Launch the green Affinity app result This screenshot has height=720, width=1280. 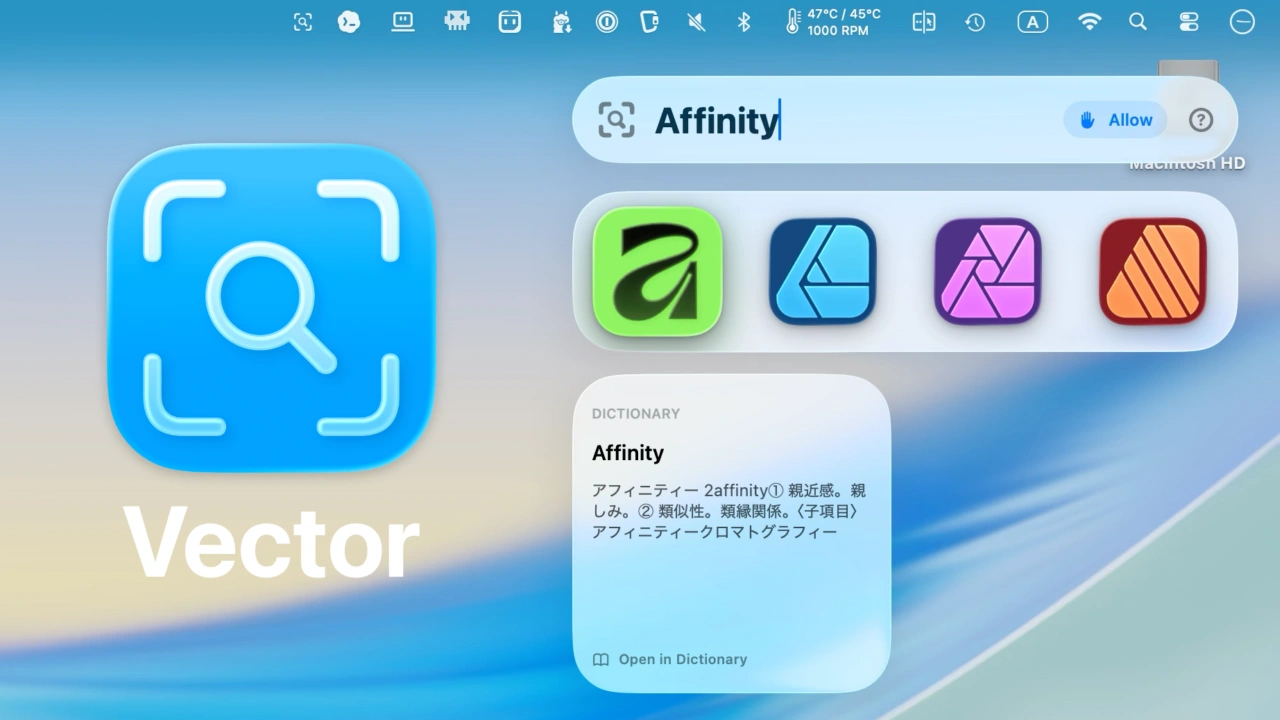coord(657,271)
